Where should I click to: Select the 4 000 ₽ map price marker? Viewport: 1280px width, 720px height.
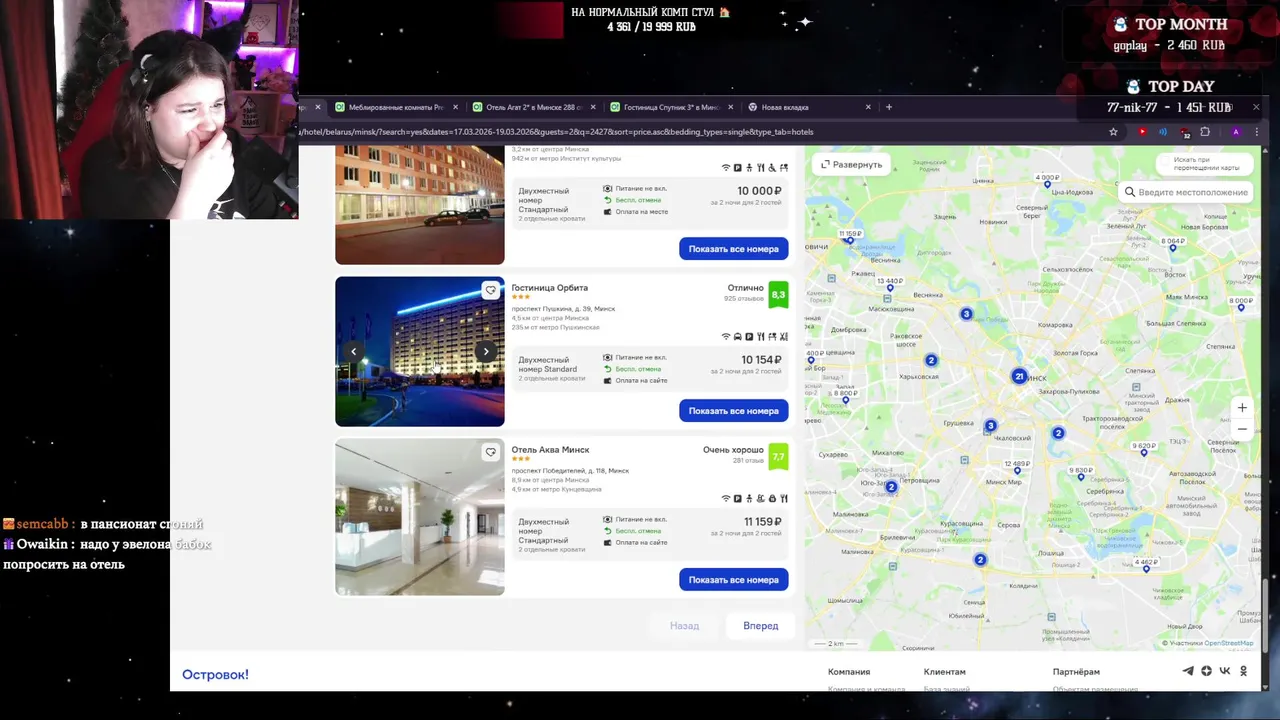tap(1047, 179)
